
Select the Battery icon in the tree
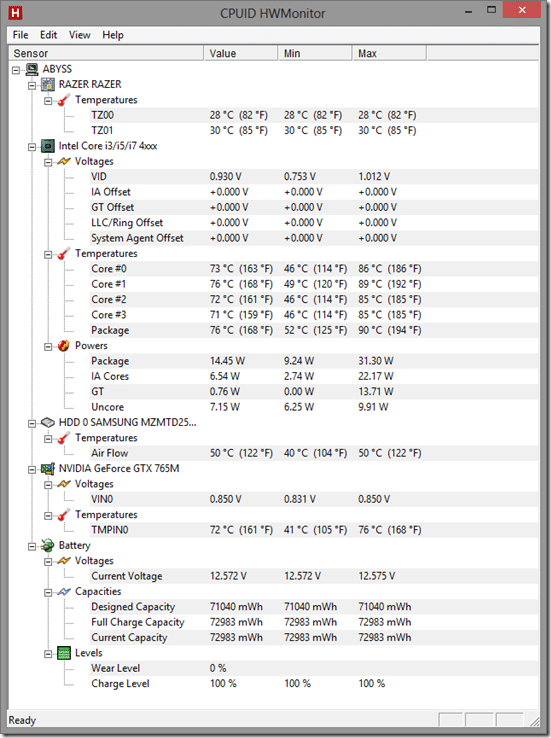48,545
